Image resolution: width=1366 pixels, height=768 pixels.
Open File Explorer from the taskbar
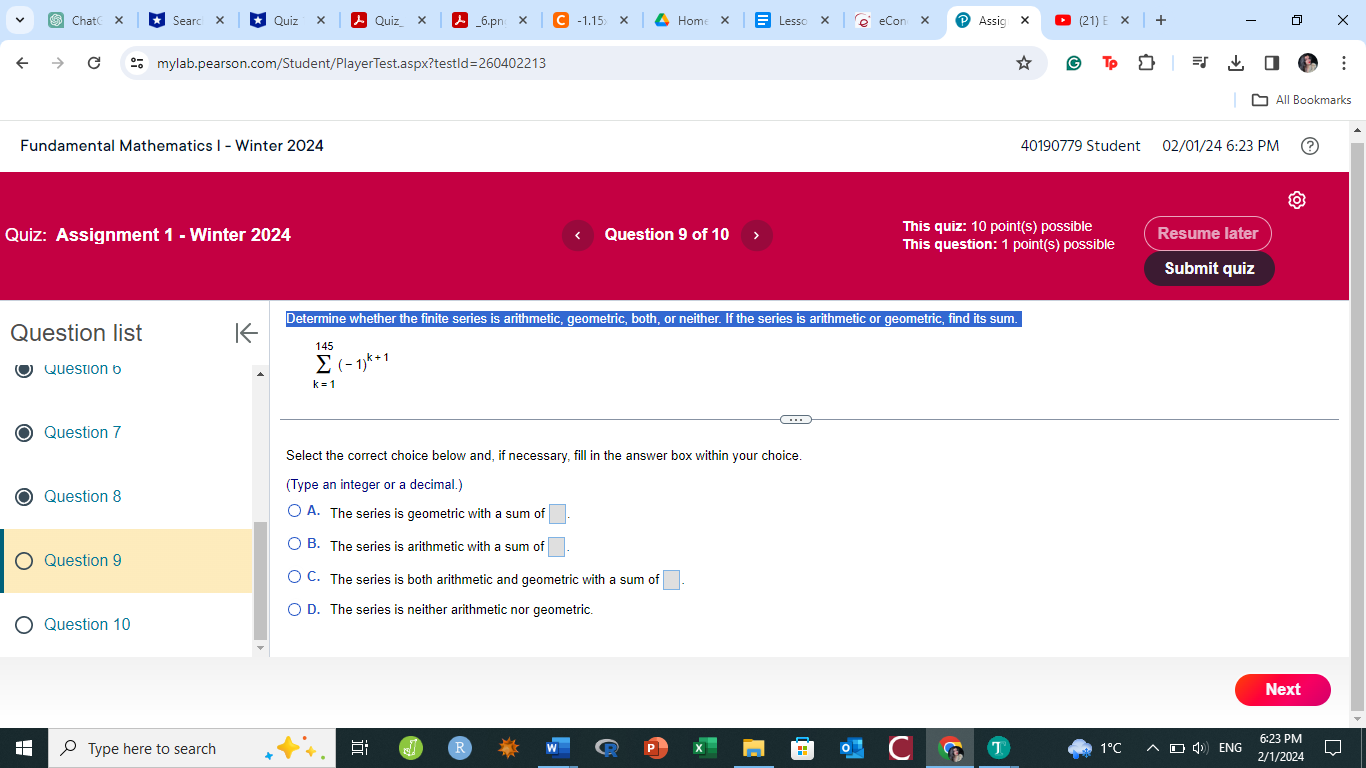coord(753,748)
